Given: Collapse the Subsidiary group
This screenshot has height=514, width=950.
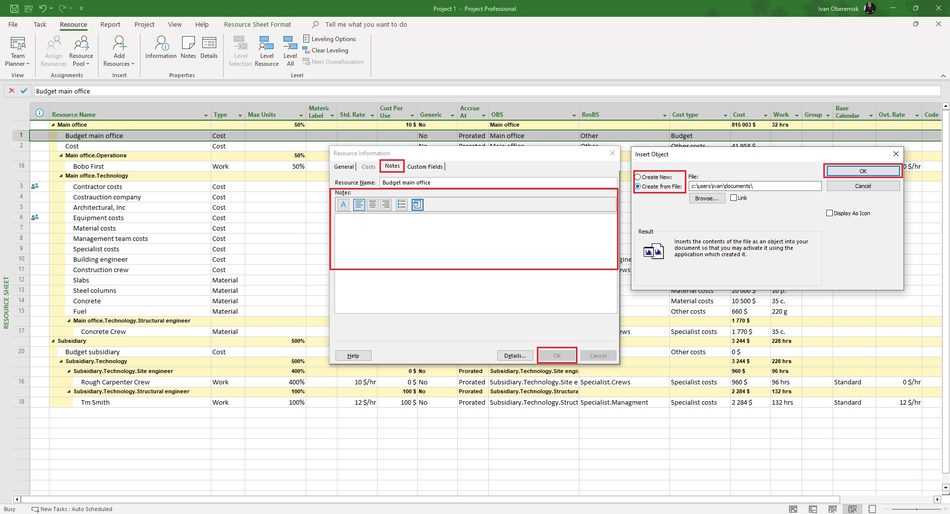Looking at the screenshot, I should click(53, 341).
